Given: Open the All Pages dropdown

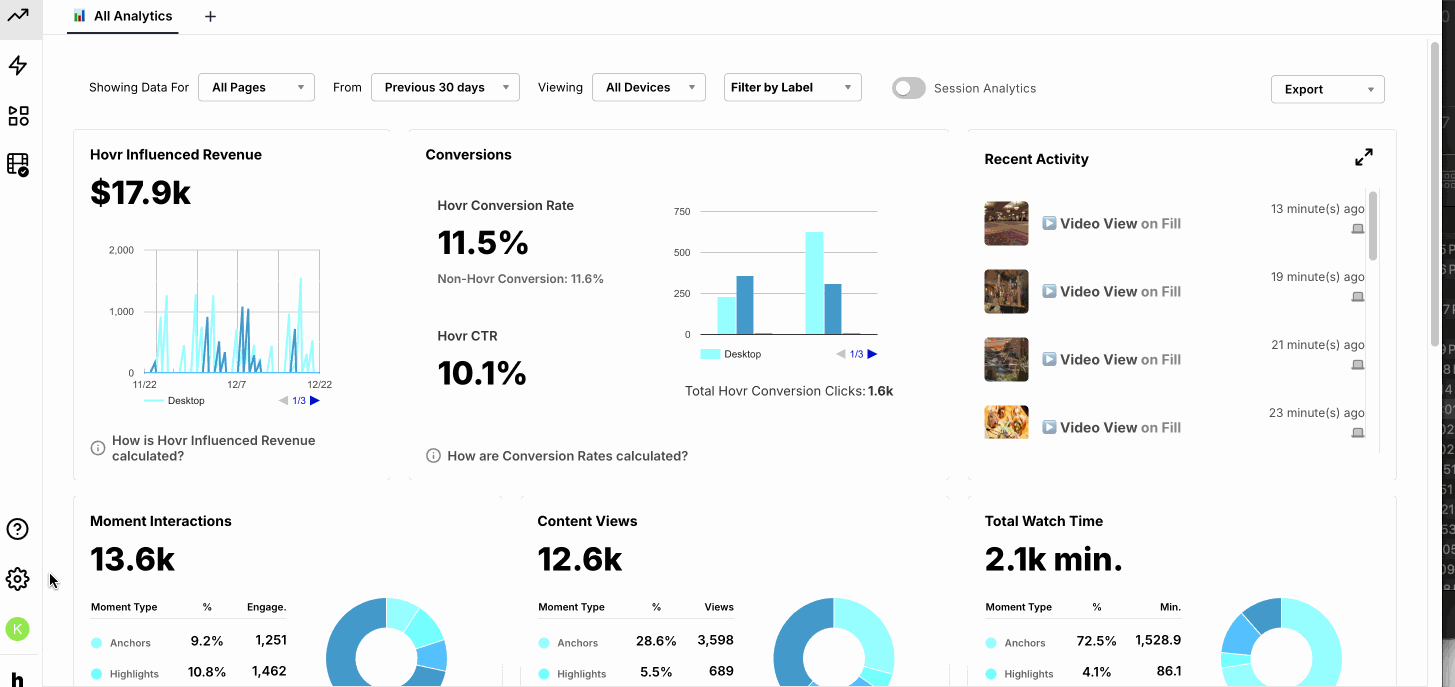Looking at the screenshot, I should pyautogui.click(x=256, y=88).
